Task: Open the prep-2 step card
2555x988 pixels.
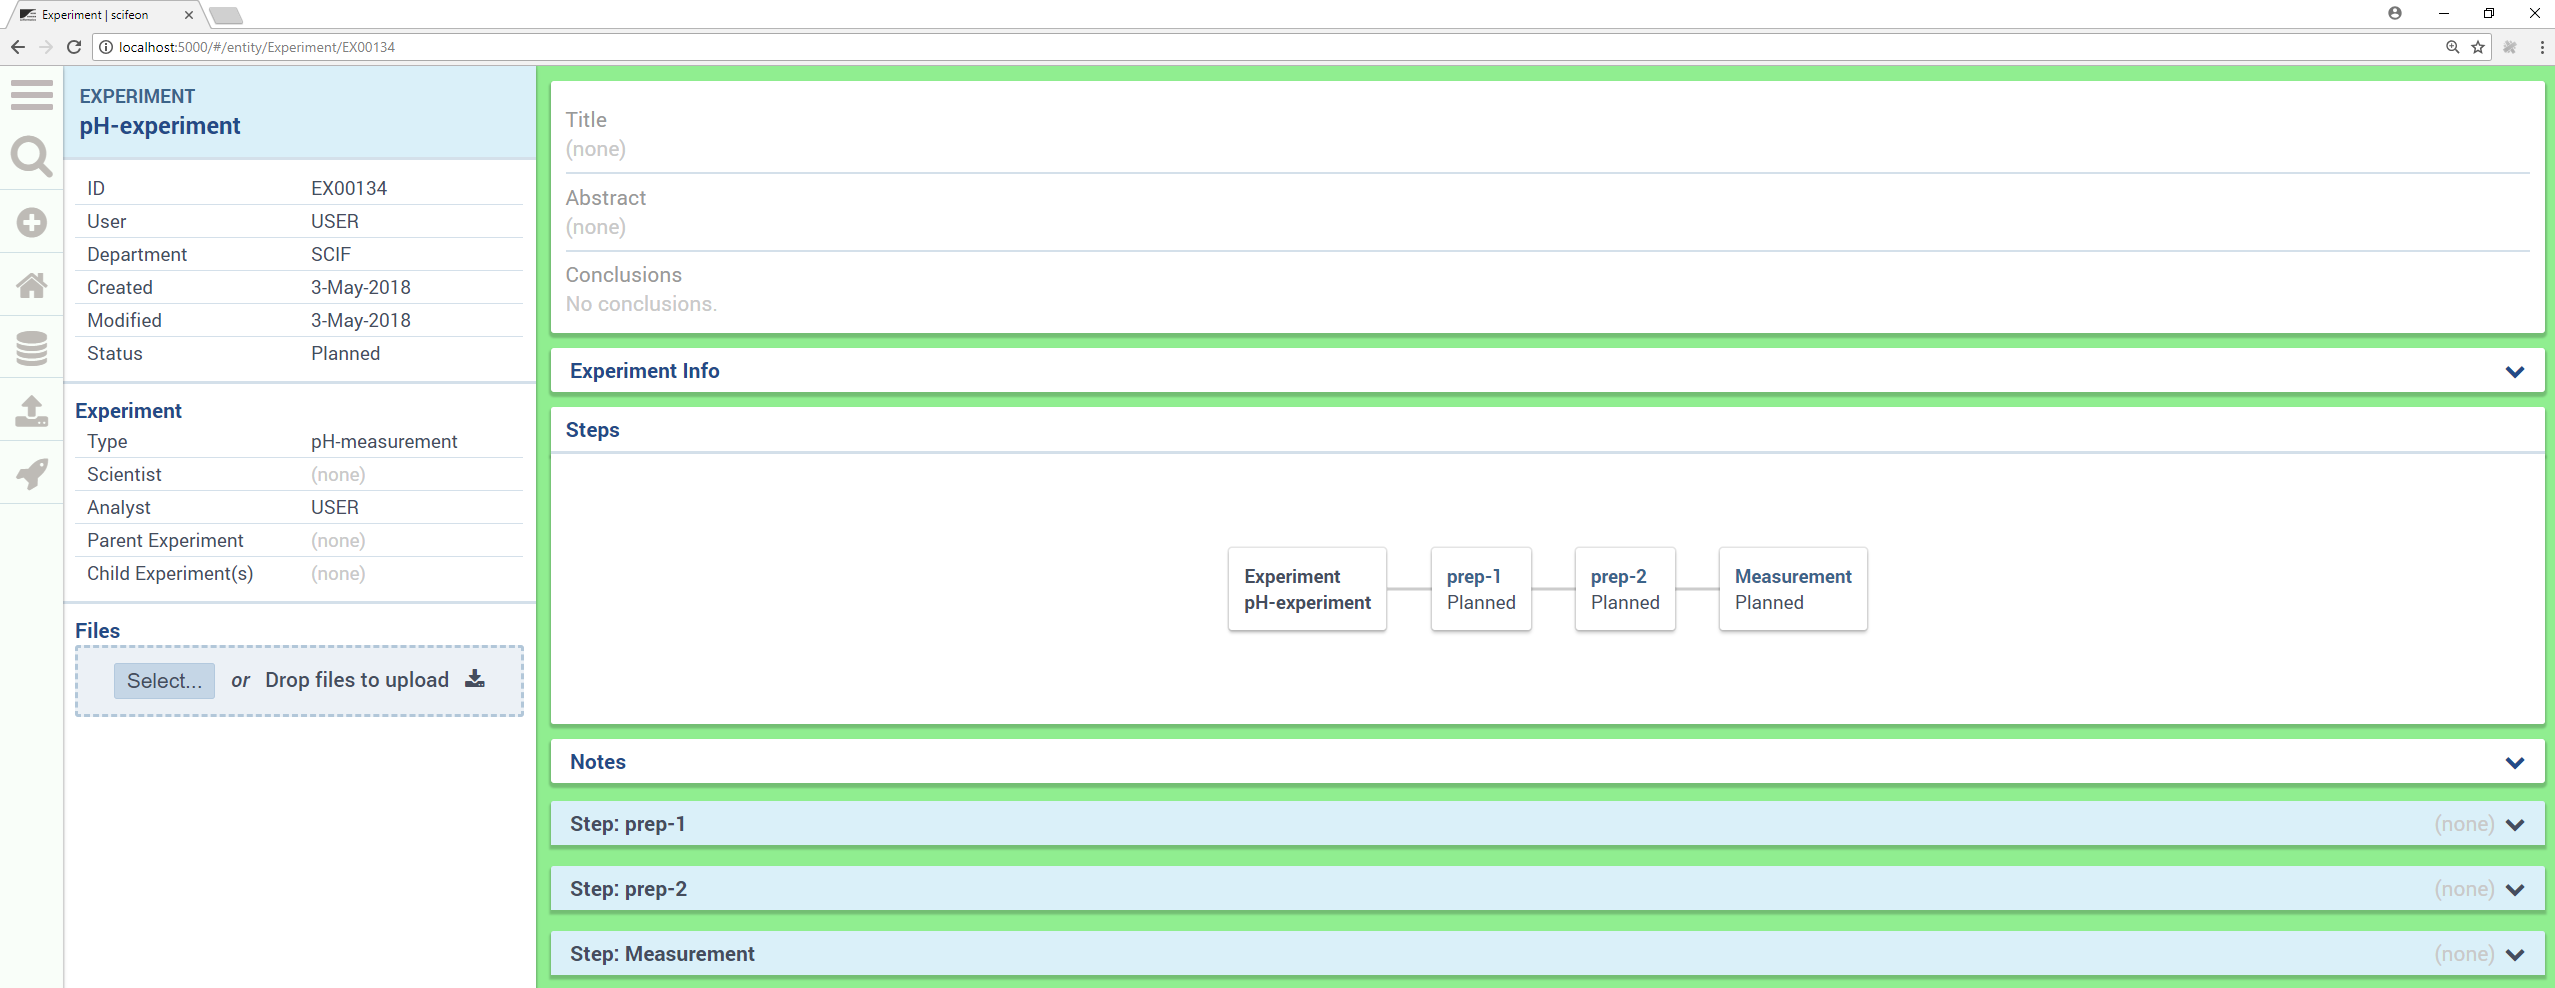Action: coord(1625,589)
